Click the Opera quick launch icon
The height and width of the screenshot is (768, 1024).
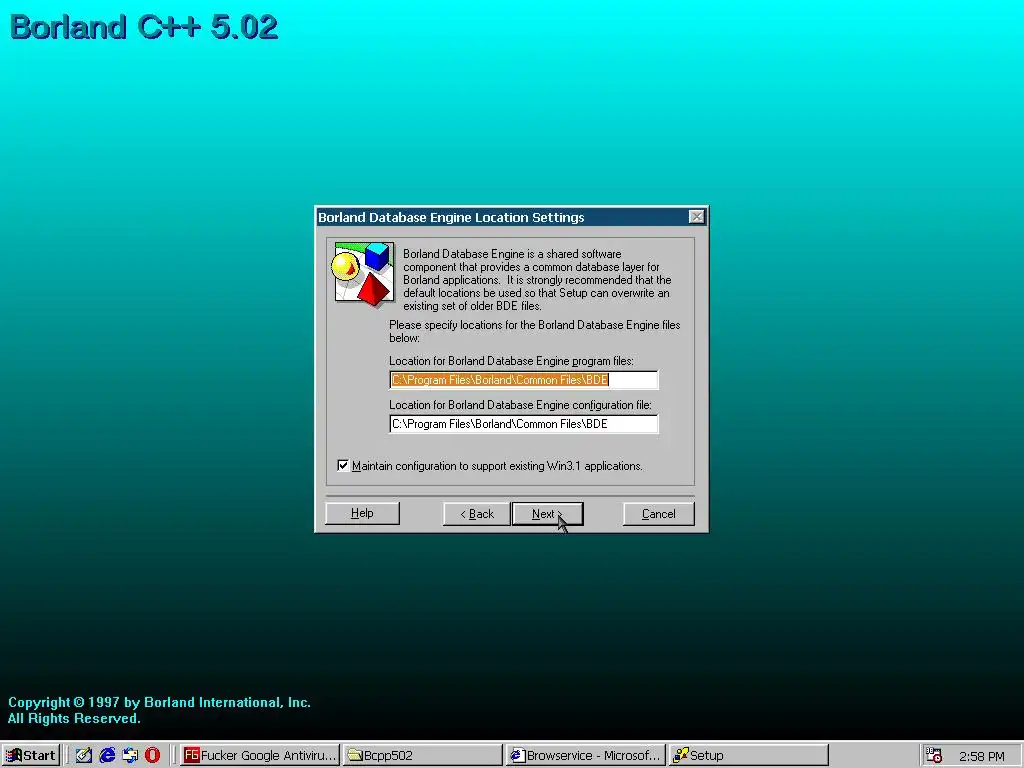153,756
